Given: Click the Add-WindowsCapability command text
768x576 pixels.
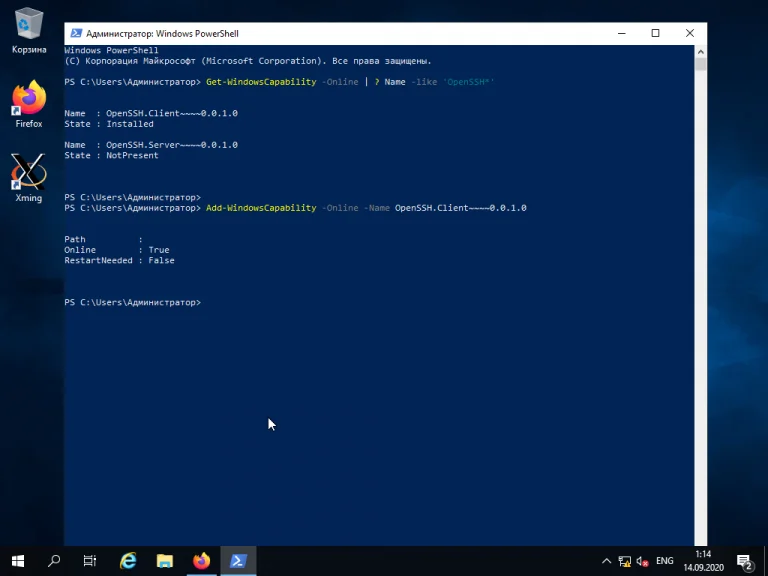Looking at the screenshot, I should 261,208.
